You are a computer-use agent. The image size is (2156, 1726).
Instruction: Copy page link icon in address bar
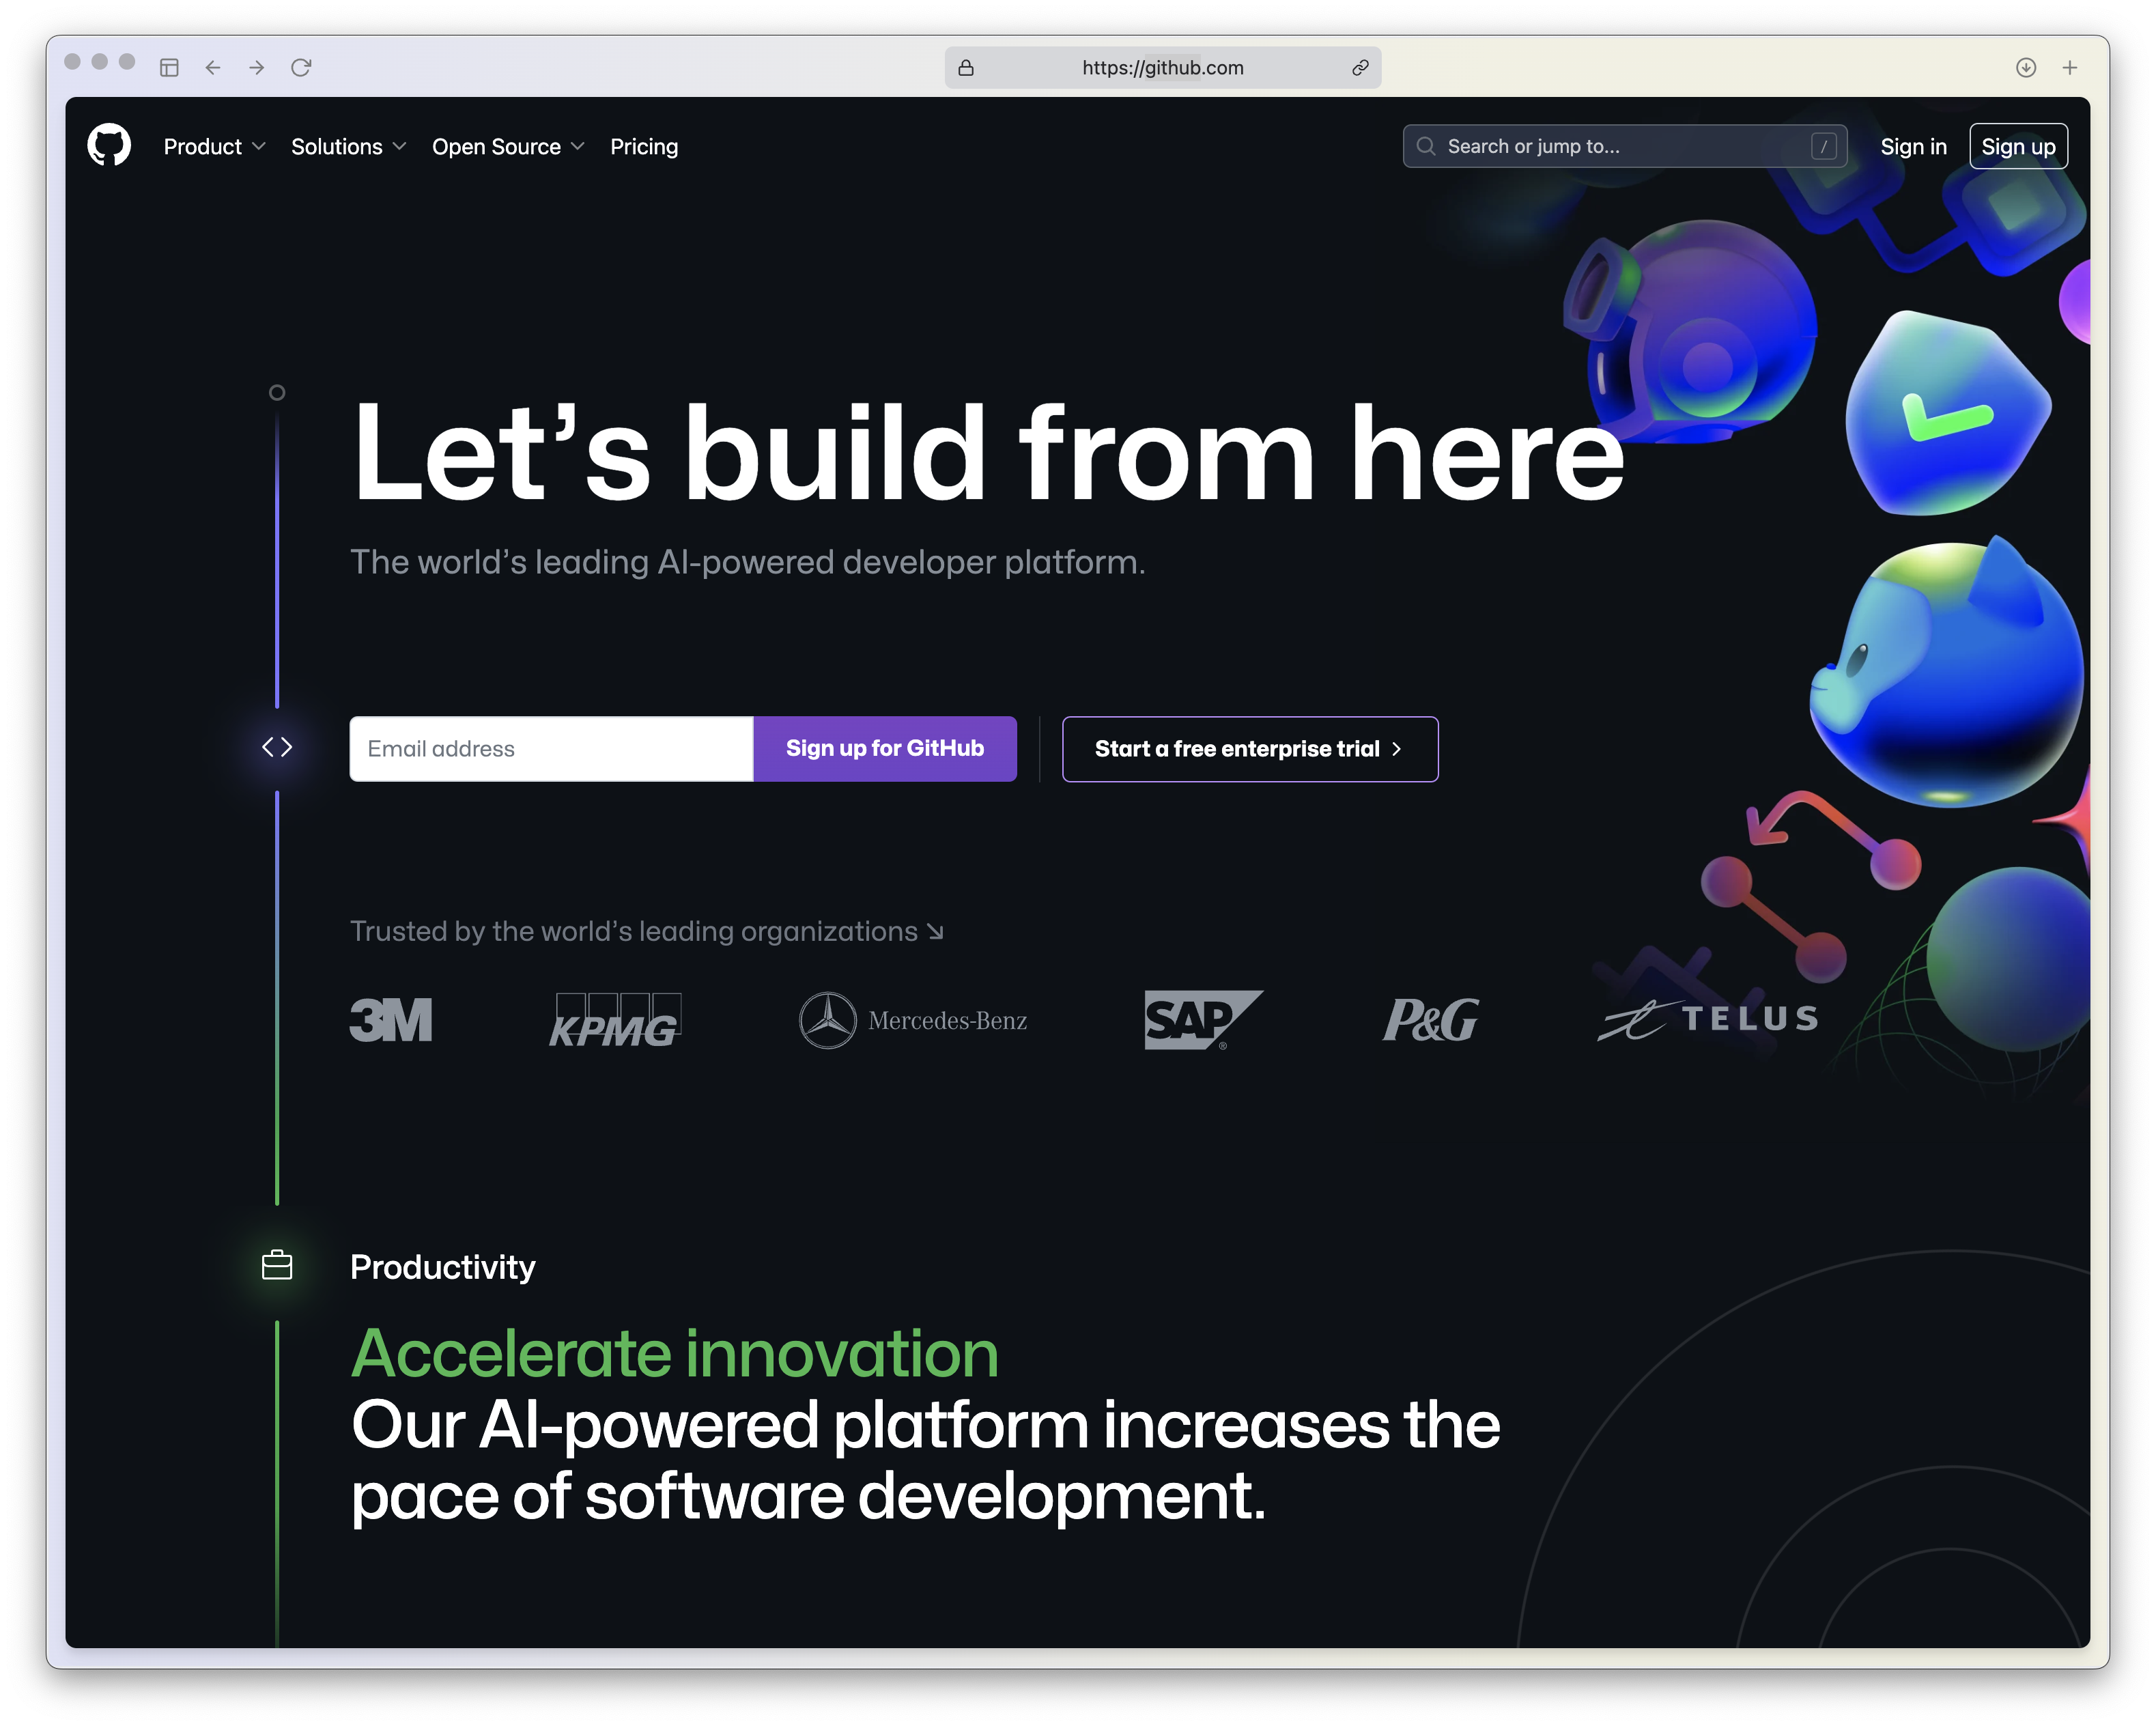coord(1360,67)
